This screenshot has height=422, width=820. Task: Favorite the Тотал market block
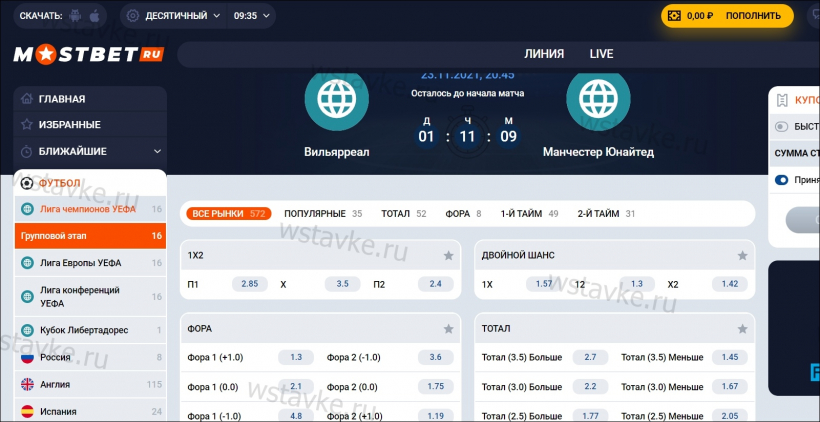point(742,328)
